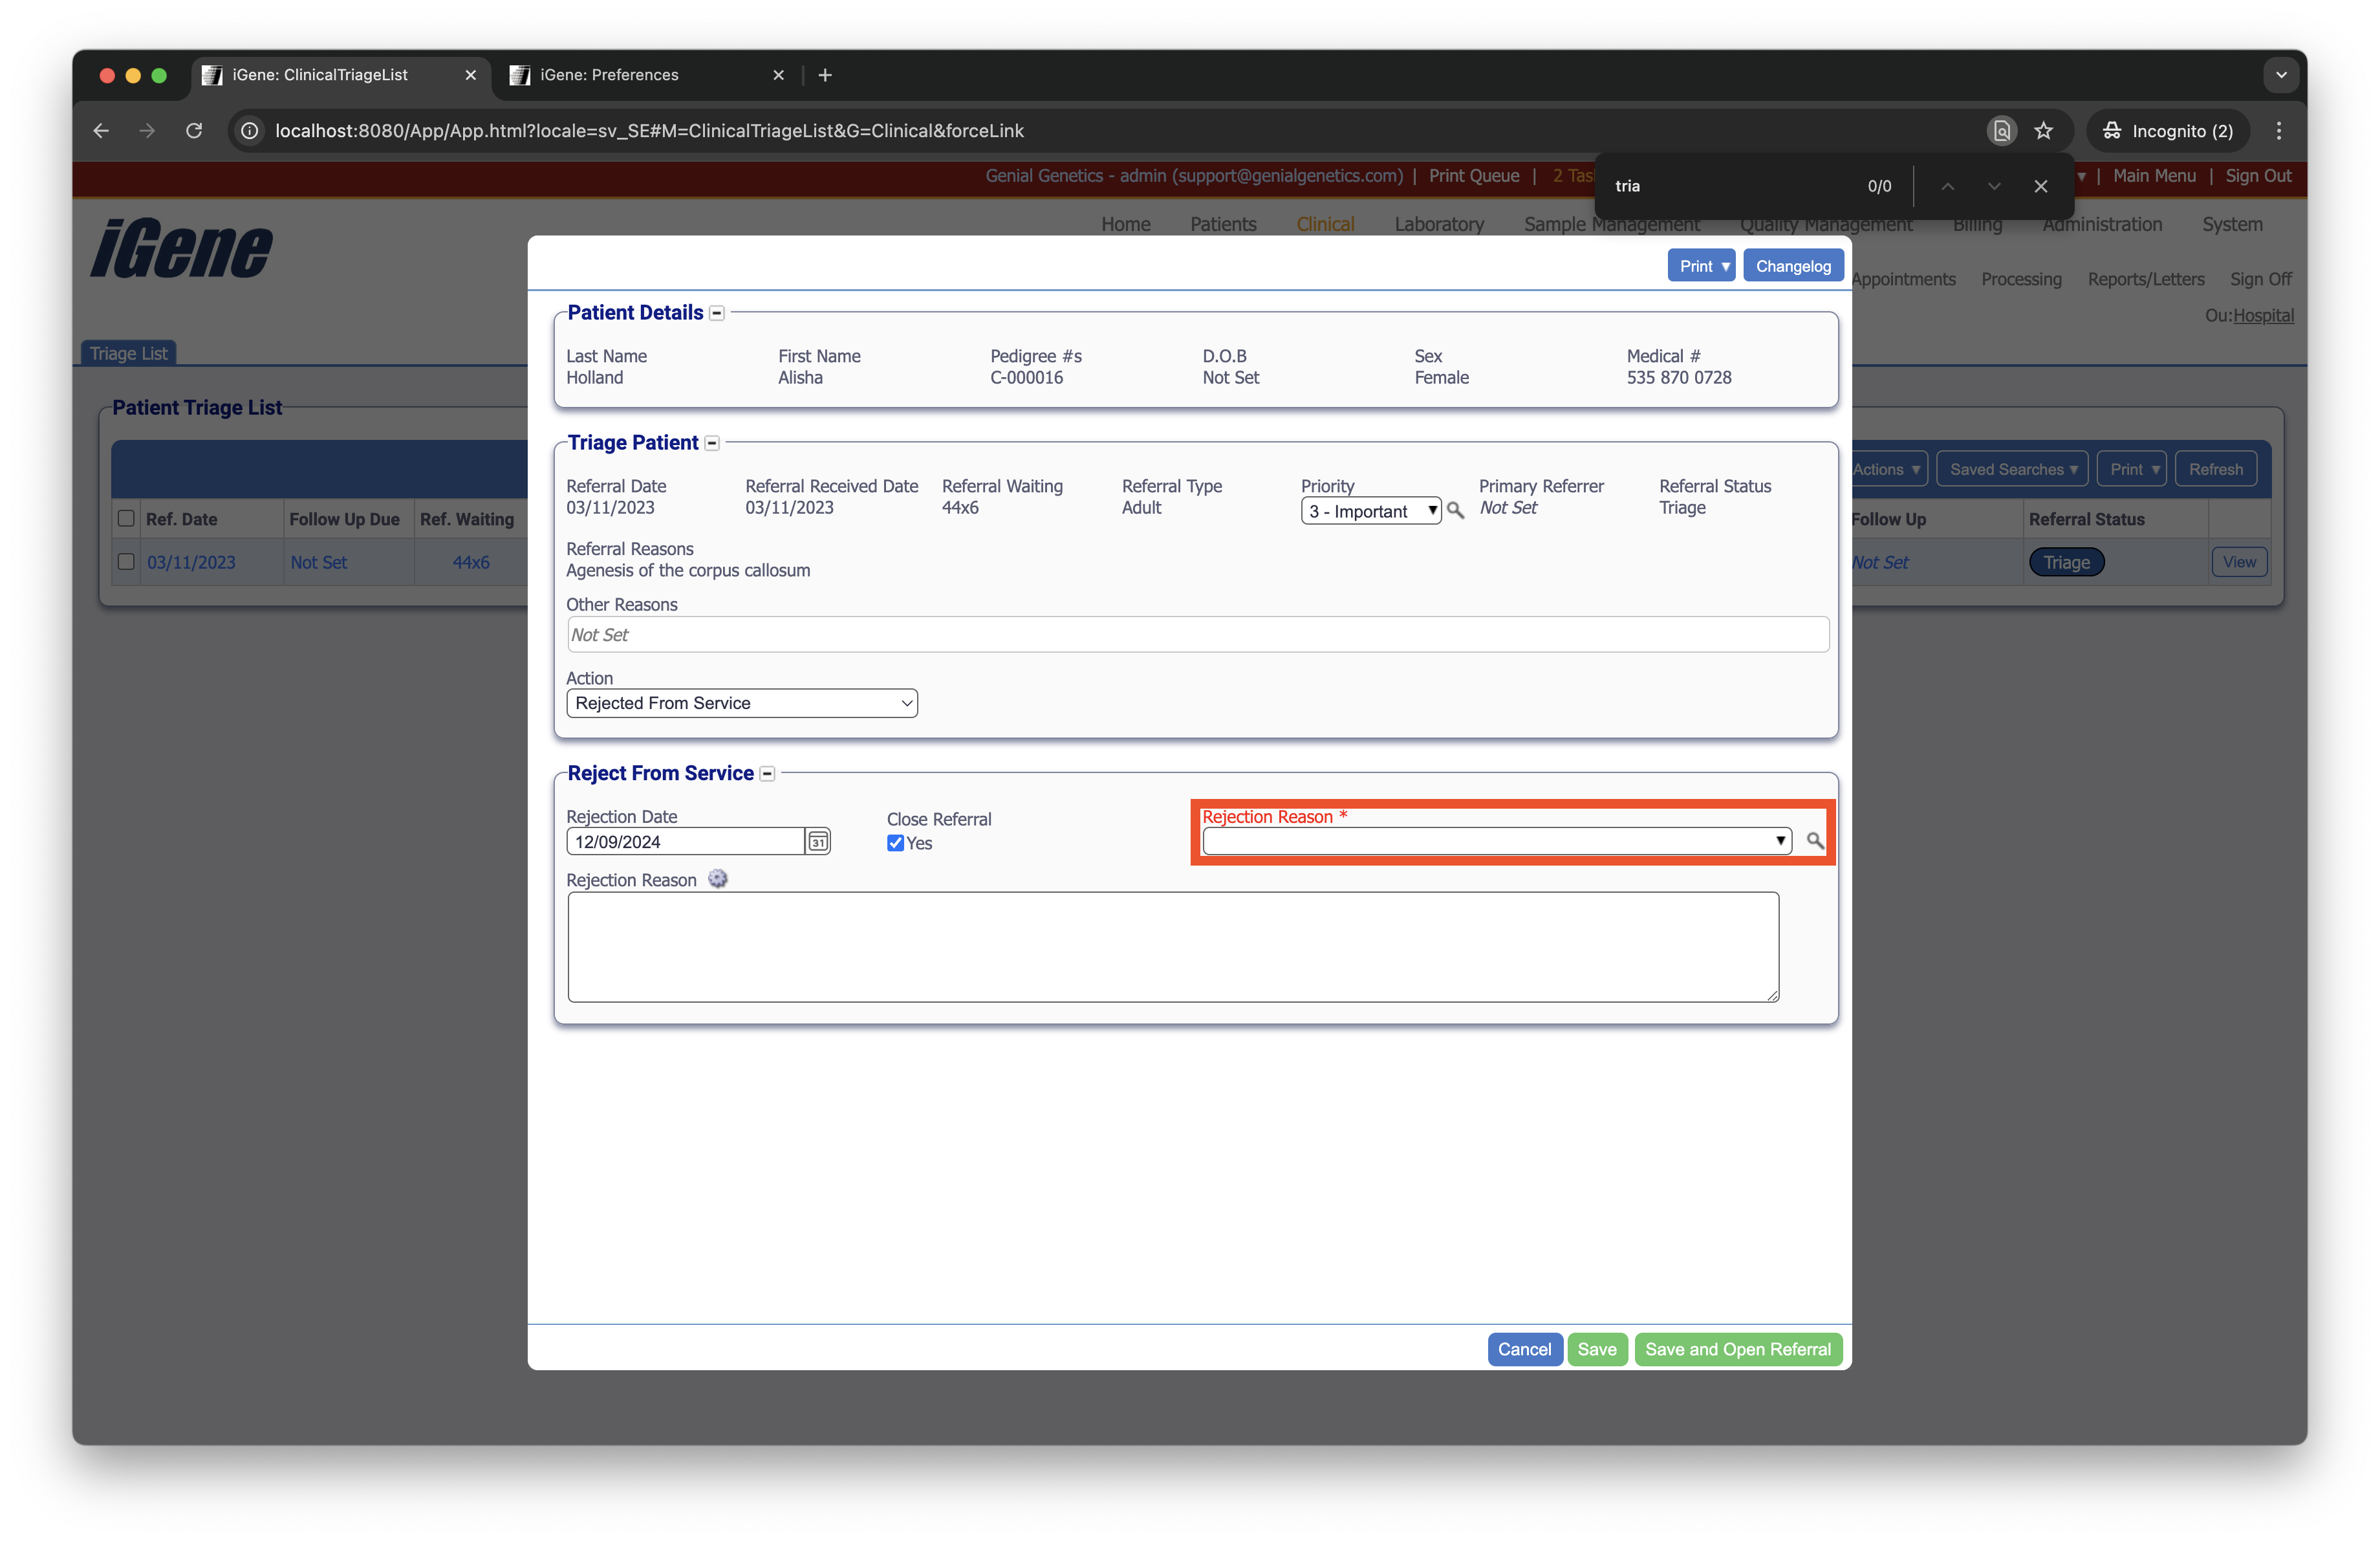Click the magnifier icon beside Priority dropdown
The image size is (2380, 1541).
1455,511
